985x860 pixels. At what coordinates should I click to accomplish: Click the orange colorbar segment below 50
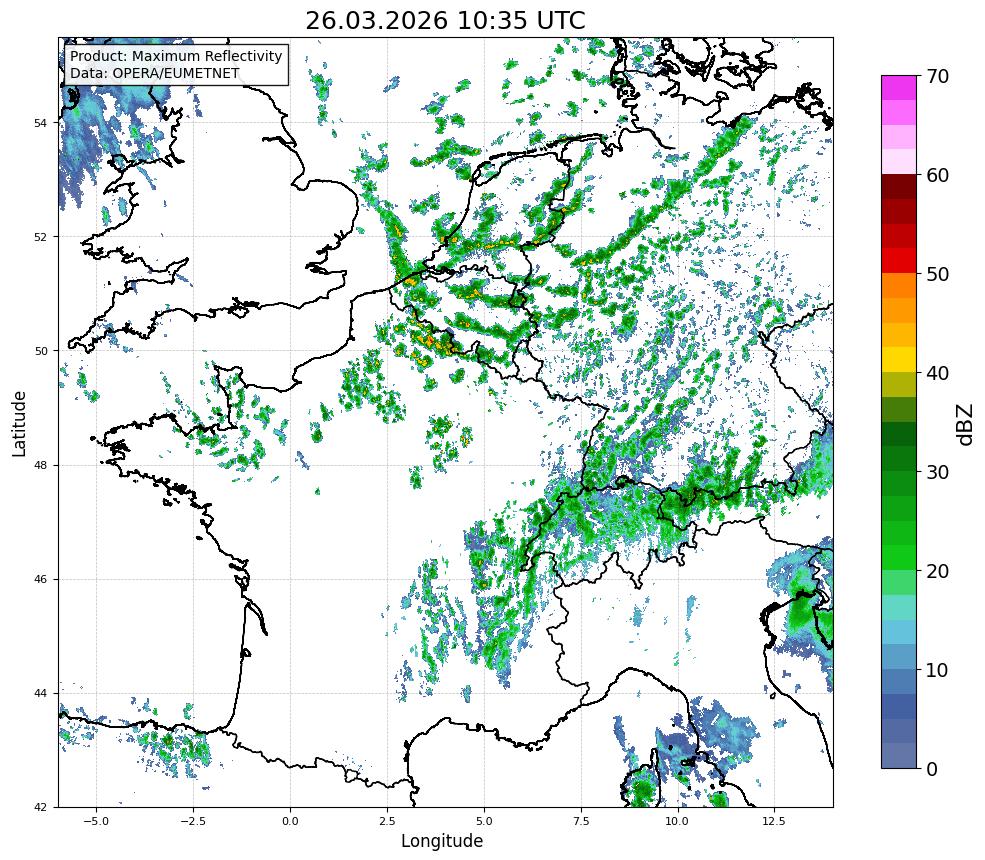click(x=899, y=285)
